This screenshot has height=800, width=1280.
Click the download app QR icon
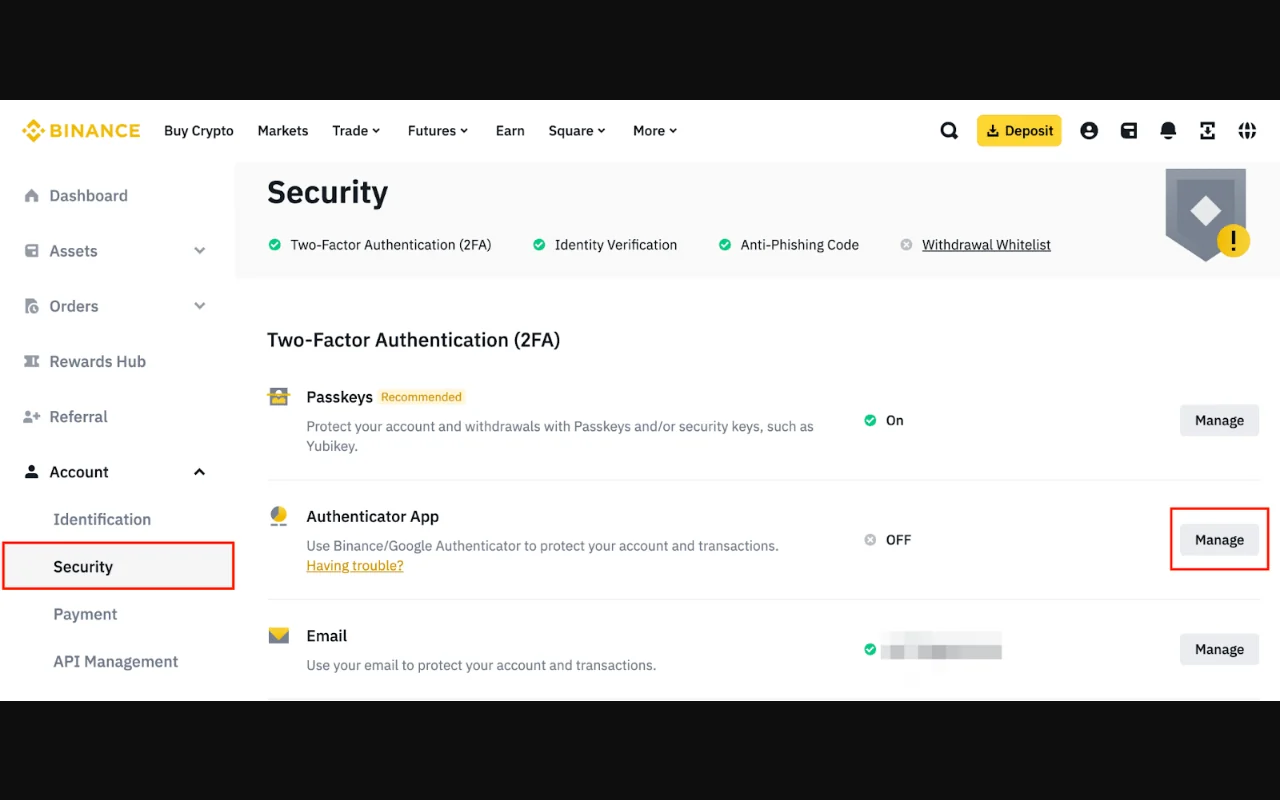coord(1207,131)
